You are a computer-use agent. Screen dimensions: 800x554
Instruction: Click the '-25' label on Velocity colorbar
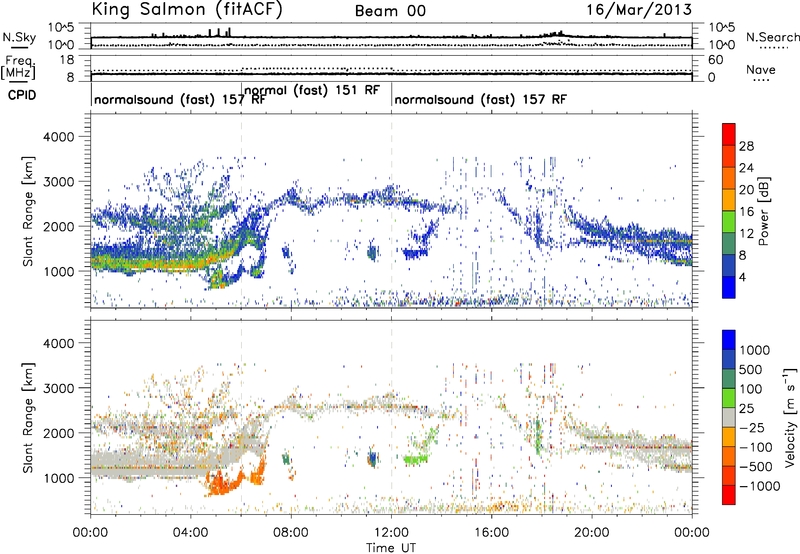[753, 428]
